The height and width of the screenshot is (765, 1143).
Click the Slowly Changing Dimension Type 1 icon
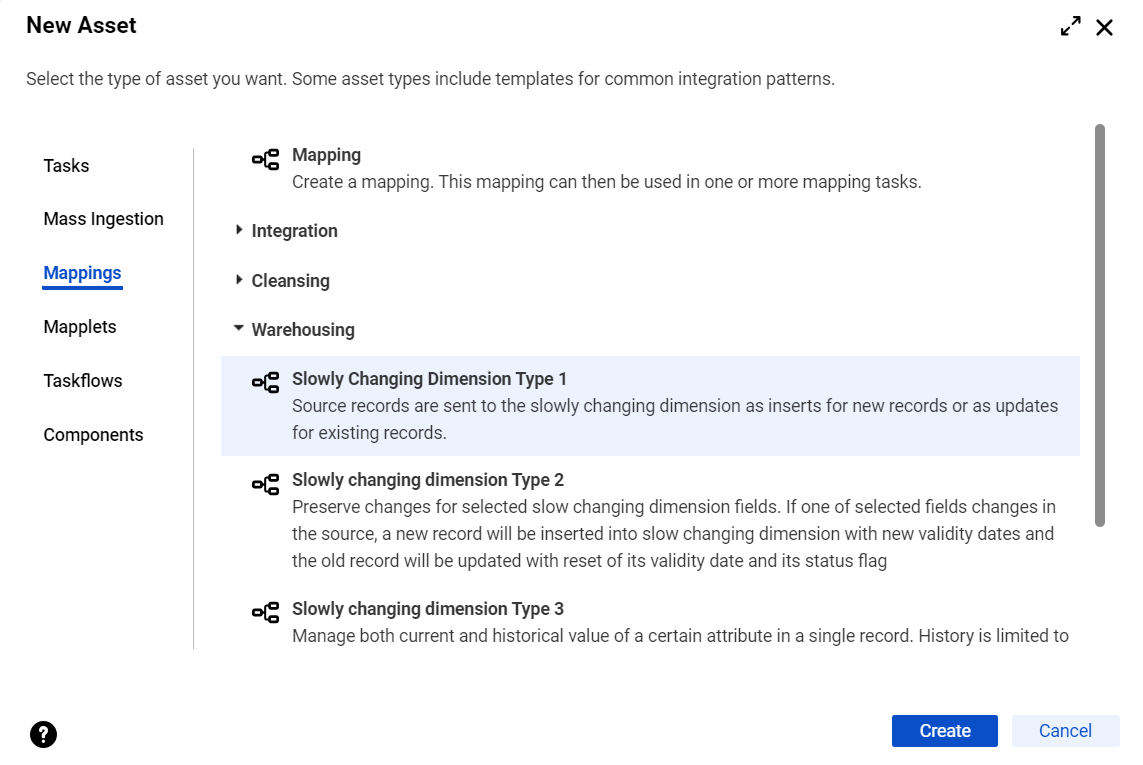click(265, 382)
